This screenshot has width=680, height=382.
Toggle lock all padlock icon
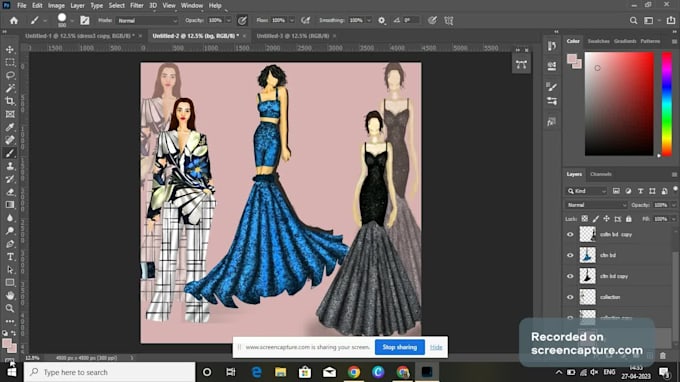629,219
